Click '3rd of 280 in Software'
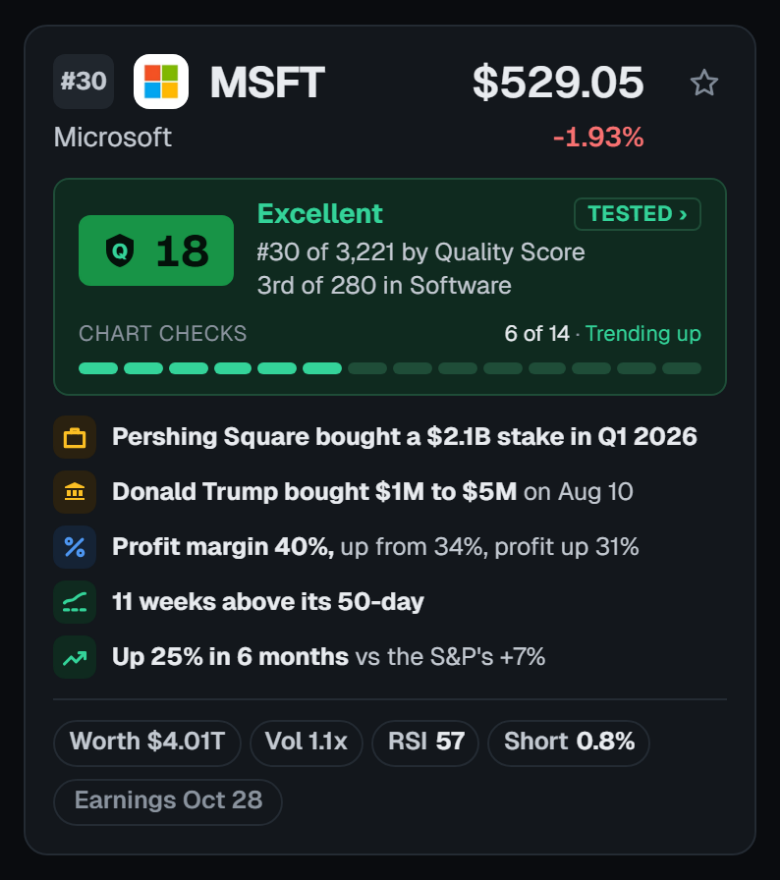This screenshot has height=880, width=780. pyautogui.click(x=384, y=285)
